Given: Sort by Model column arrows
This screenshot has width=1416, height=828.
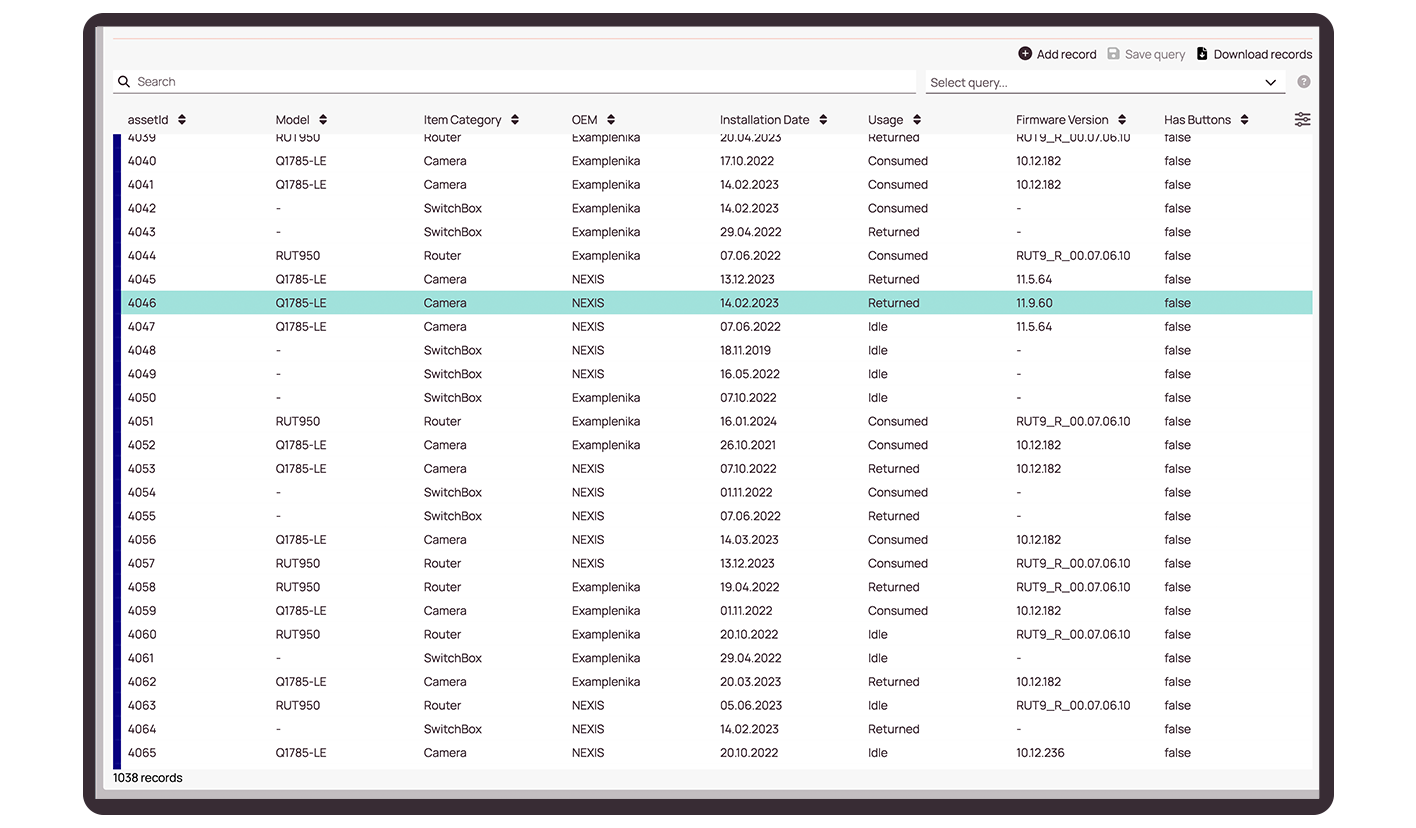Looking at the screenshot, I should pyautogui.click(x=323, y=120).
